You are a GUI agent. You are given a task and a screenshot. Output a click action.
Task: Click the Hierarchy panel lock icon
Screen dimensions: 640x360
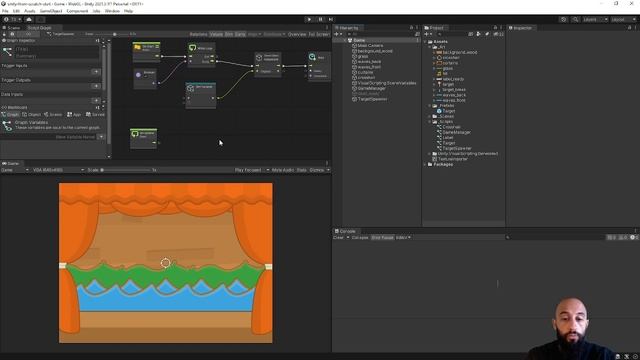411,28
